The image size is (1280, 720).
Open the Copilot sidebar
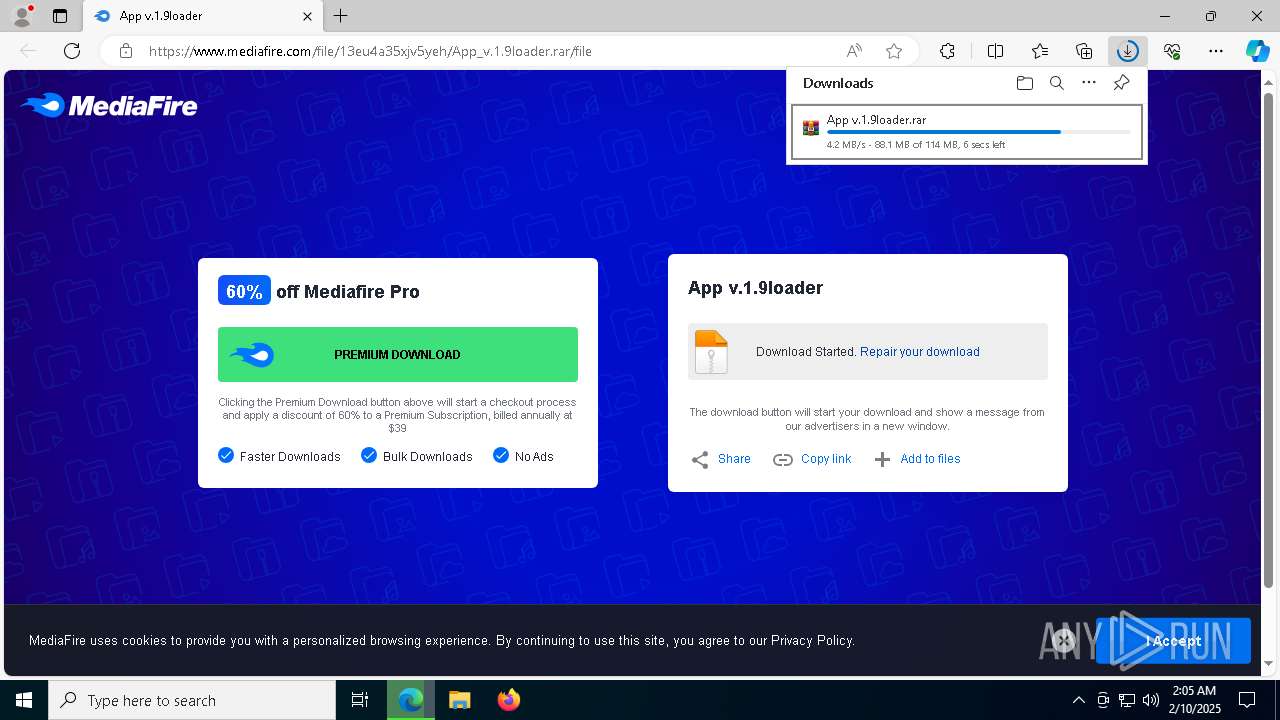pos(1257,51)
